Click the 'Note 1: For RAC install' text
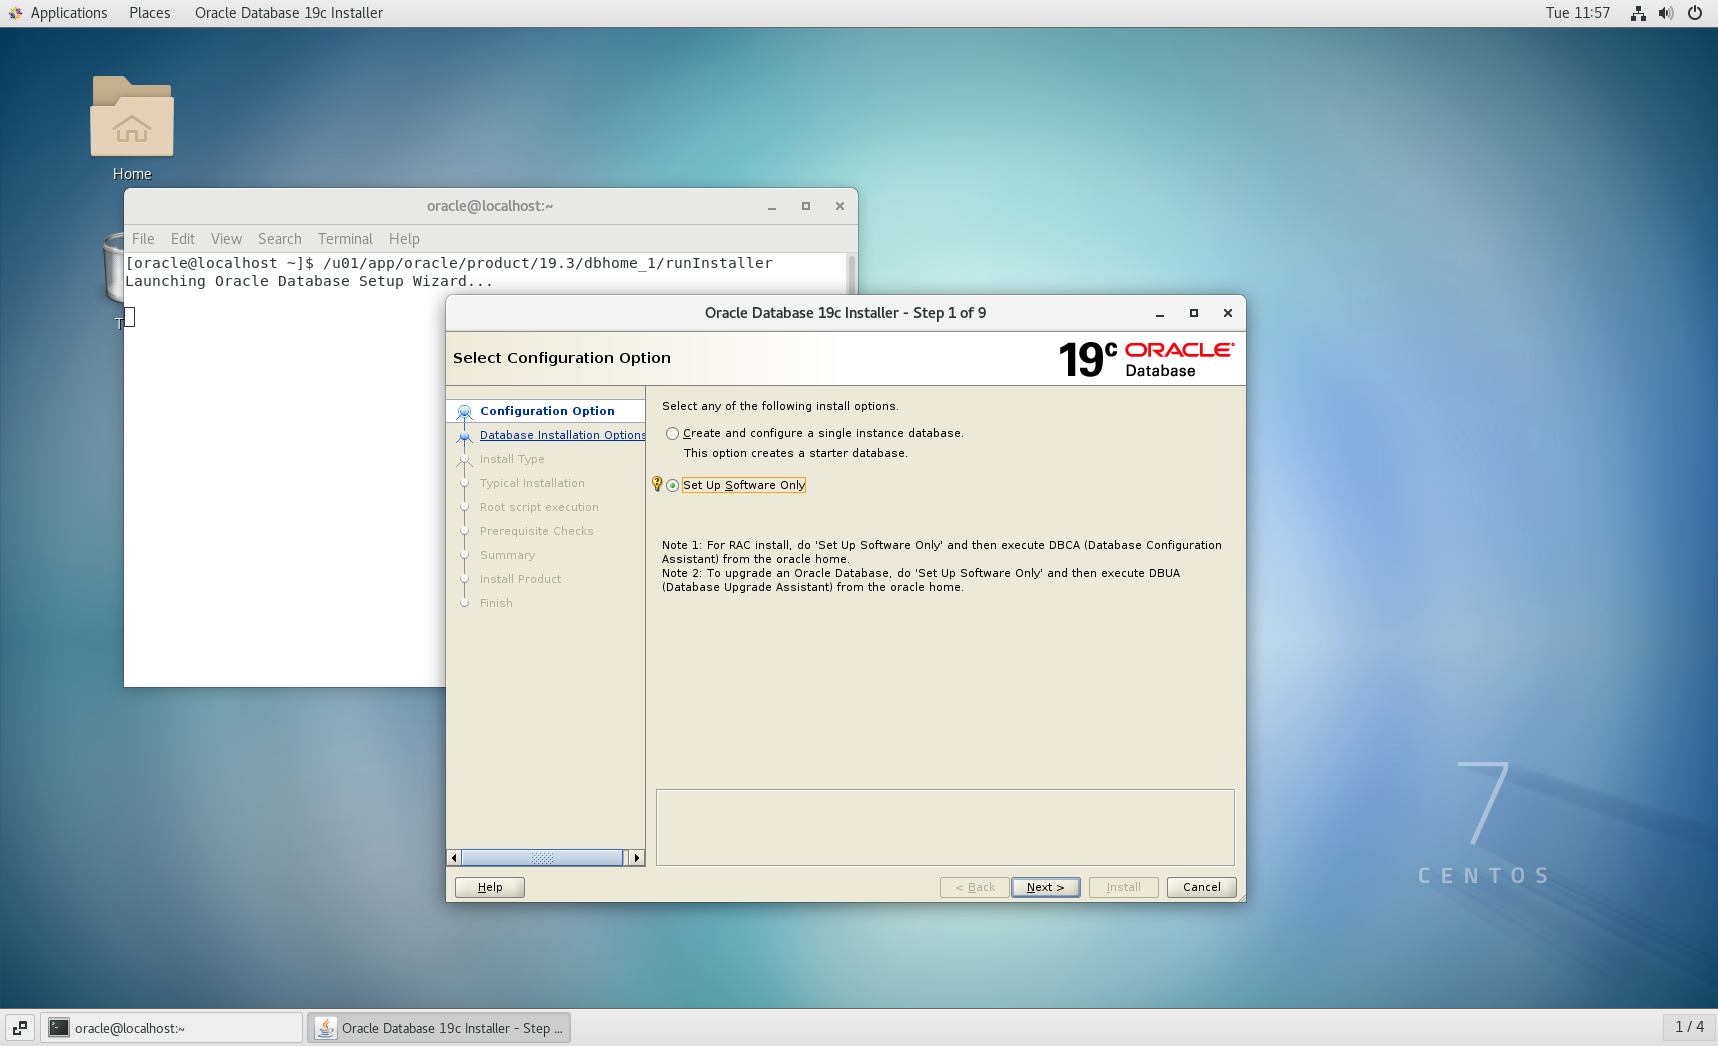 pos(942,552)
